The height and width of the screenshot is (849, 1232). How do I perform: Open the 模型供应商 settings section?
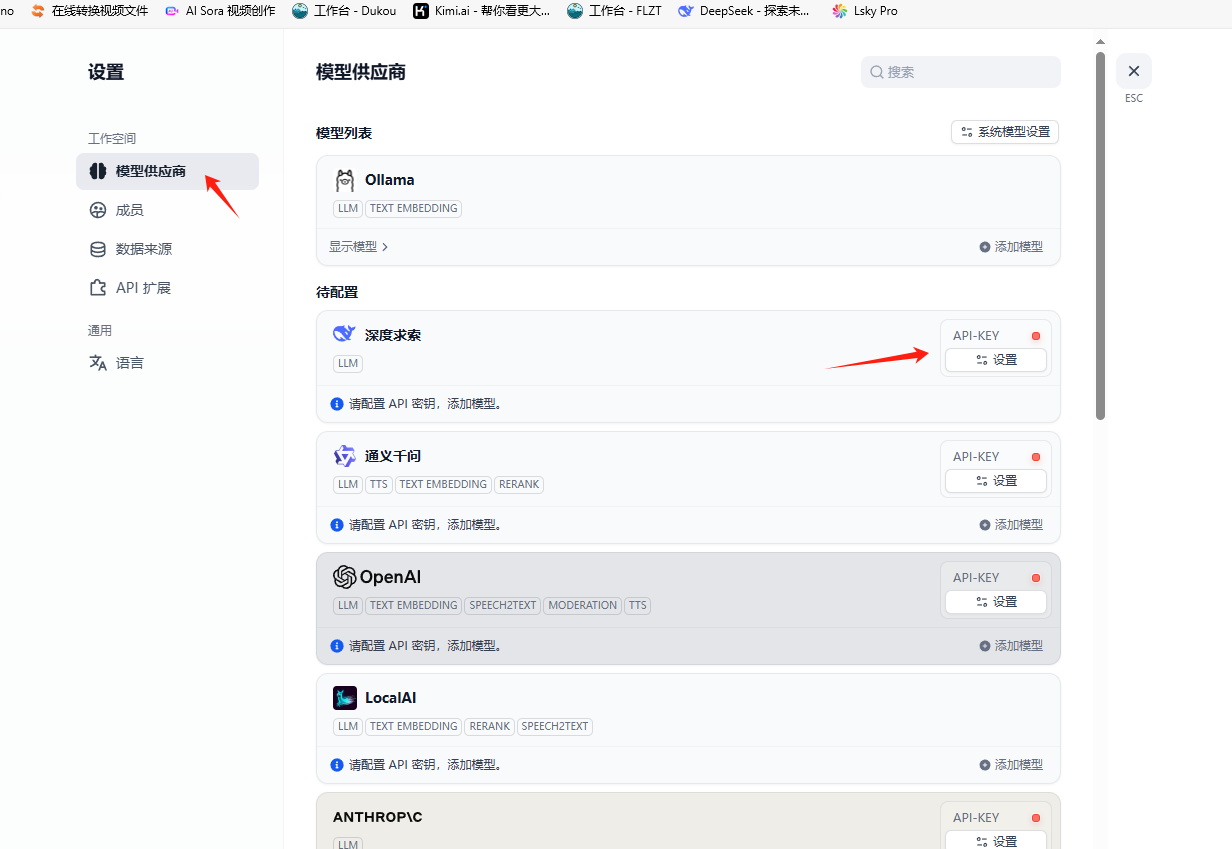(x=167, y=171)
